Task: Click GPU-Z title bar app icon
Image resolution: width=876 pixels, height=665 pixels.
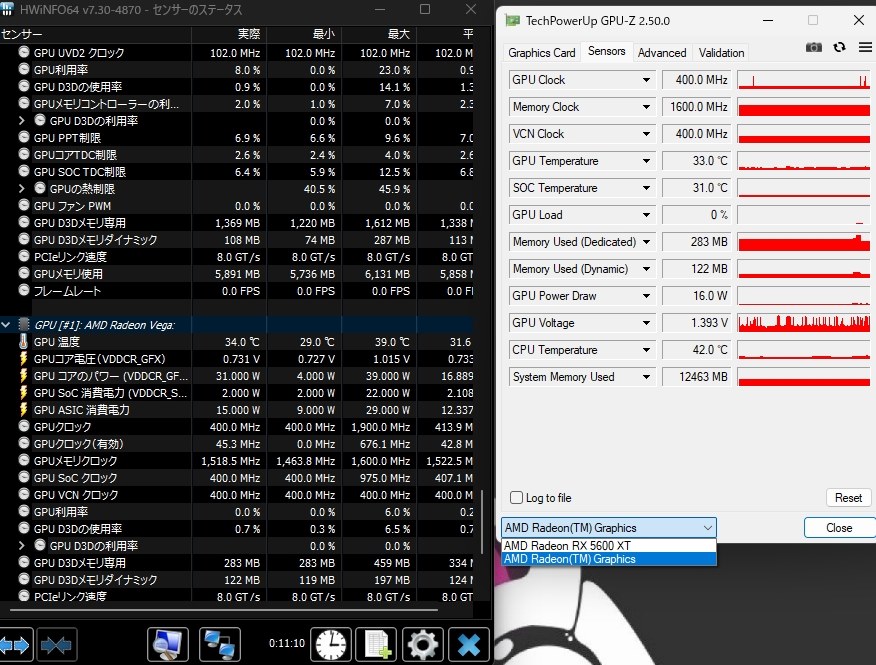Action: coord(512,21)
